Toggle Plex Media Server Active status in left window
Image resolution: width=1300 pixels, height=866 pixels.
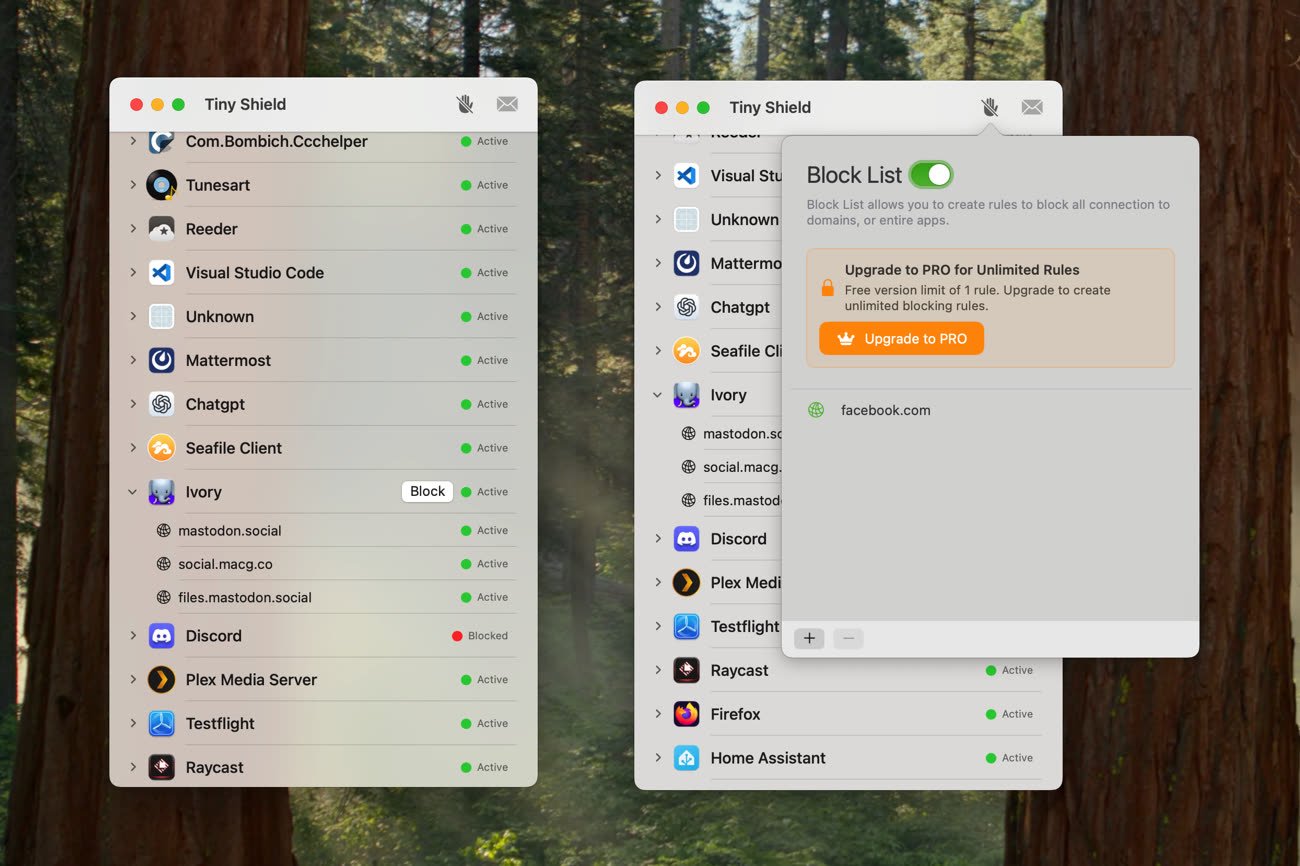485,680
